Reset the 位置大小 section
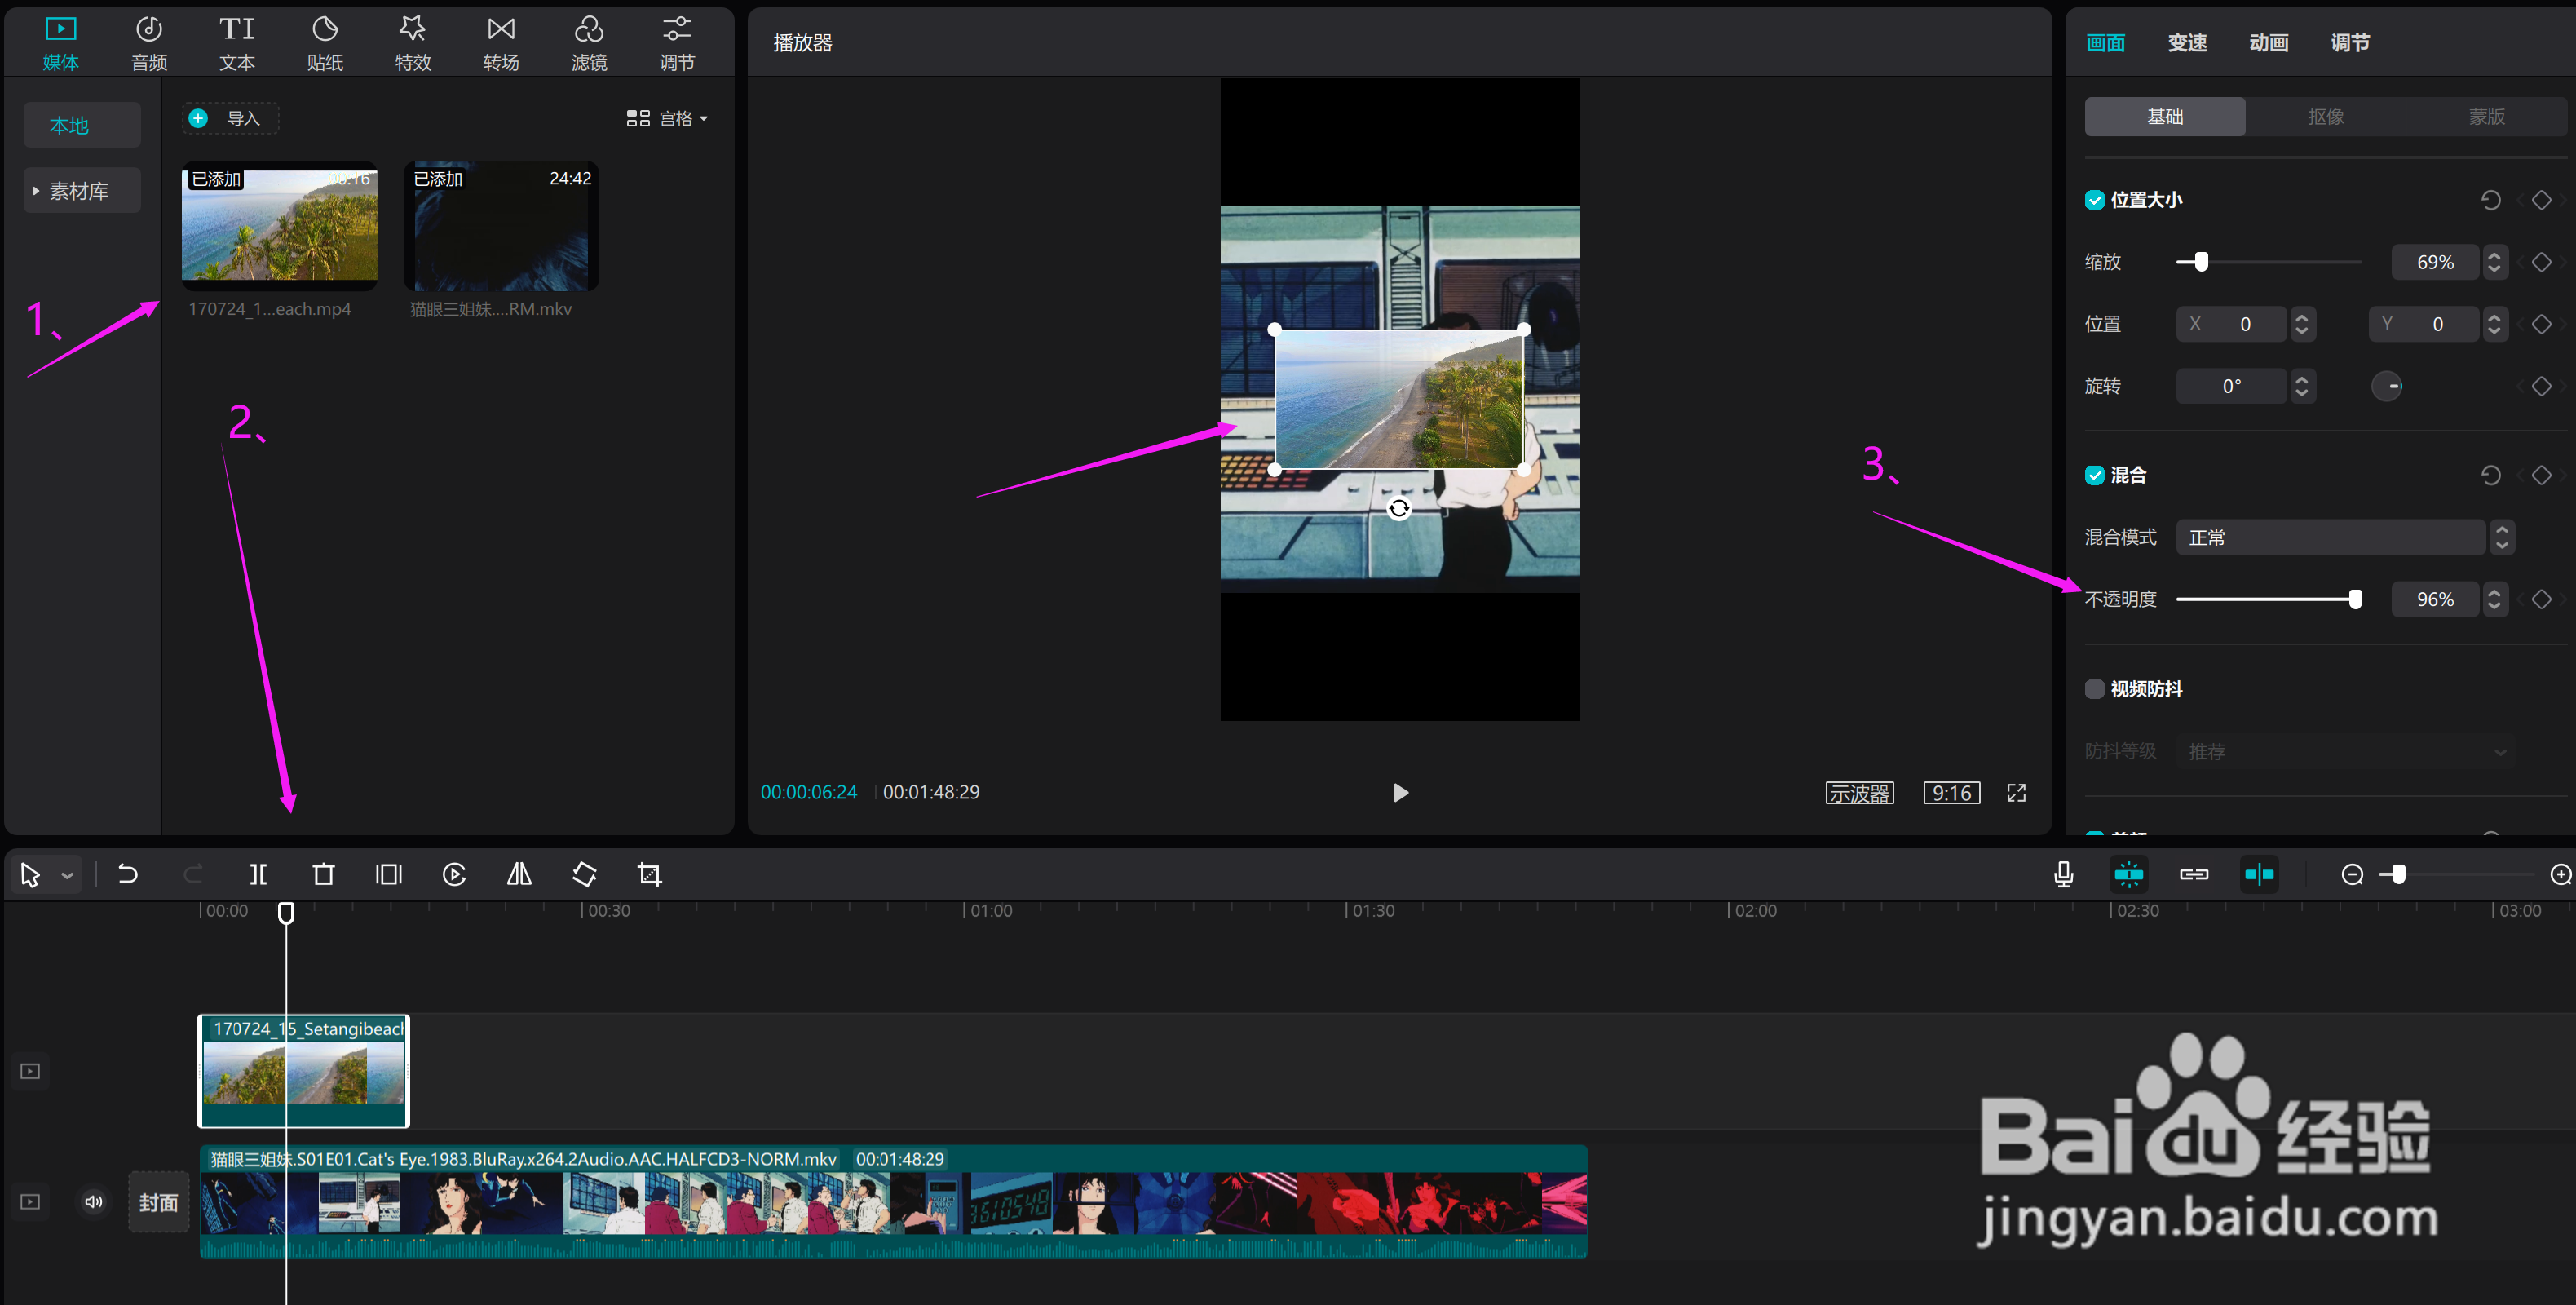The width and height of the screenshot is (2576, 1305). click(x=2490, y=200)
